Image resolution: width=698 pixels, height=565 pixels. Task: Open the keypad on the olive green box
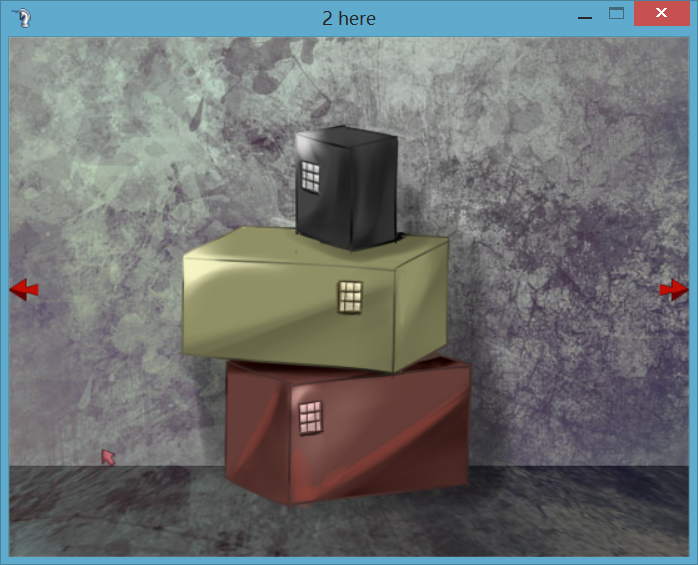click(350, 297)
